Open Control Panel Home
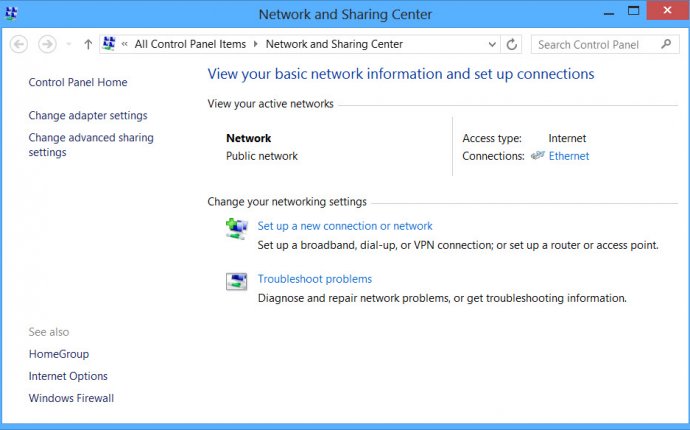This screenshot has width=690, height=430. coord(78,82)
